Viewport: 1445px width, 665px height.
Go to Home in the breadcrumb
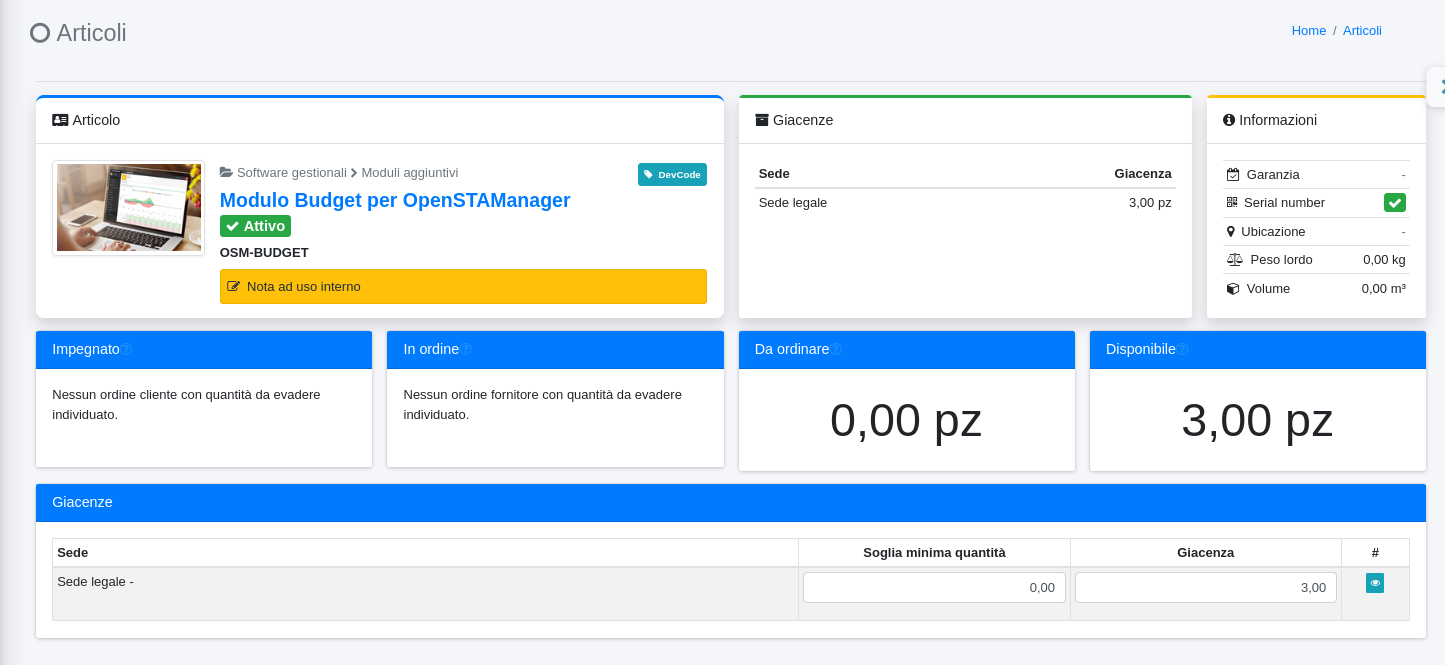point(1308,31)
